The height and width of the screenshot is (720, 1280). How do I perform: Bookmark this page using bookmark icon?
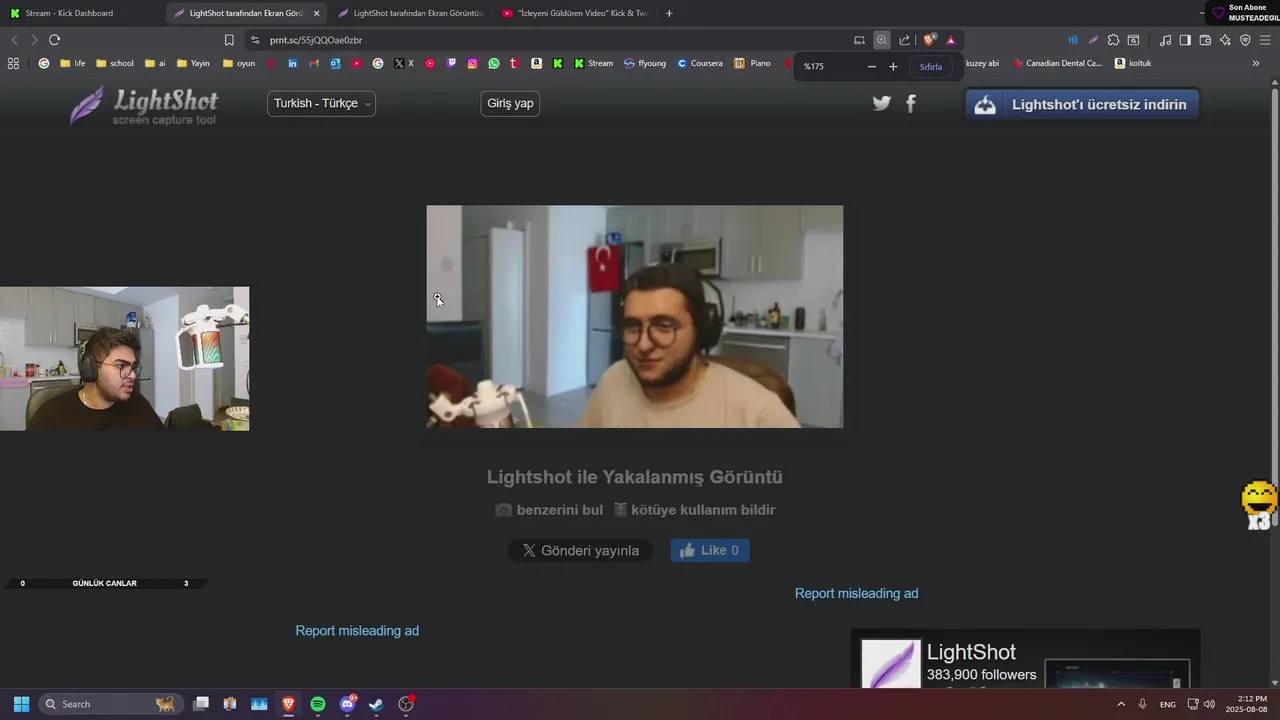229,40
